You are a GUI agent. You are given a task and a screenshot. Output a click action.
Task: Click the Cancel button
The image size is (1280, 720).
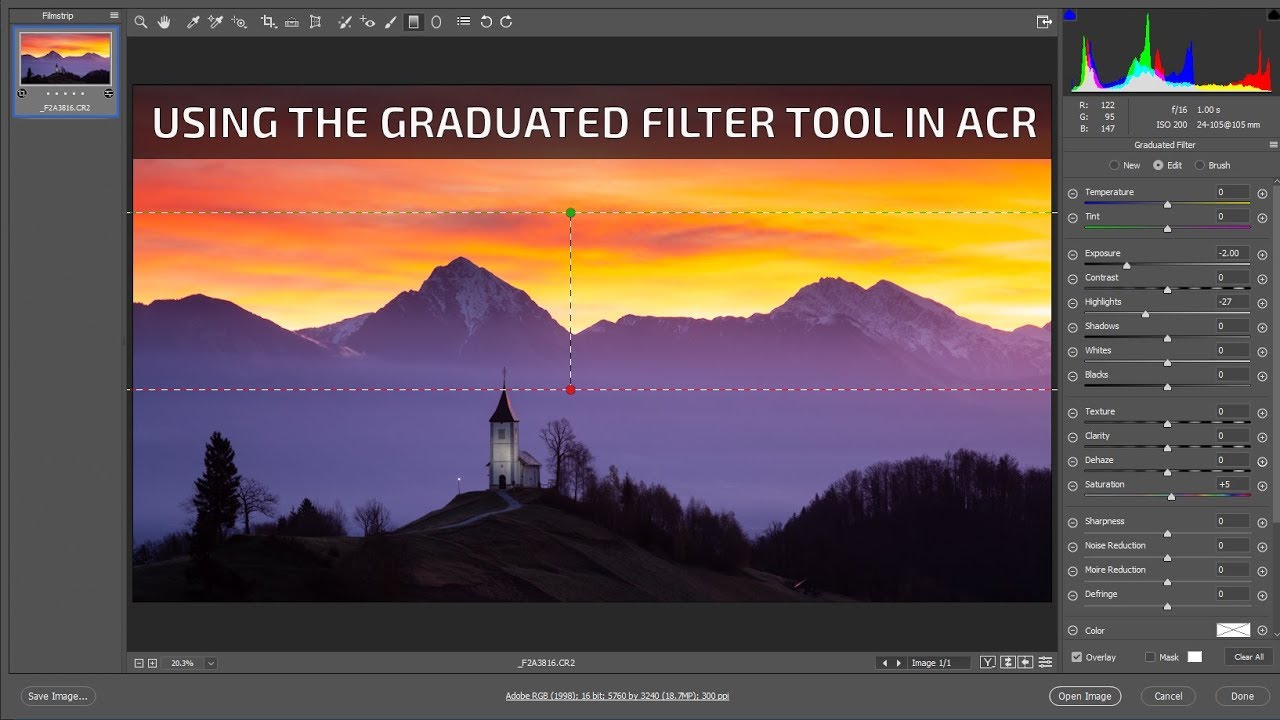[1168, 696]
